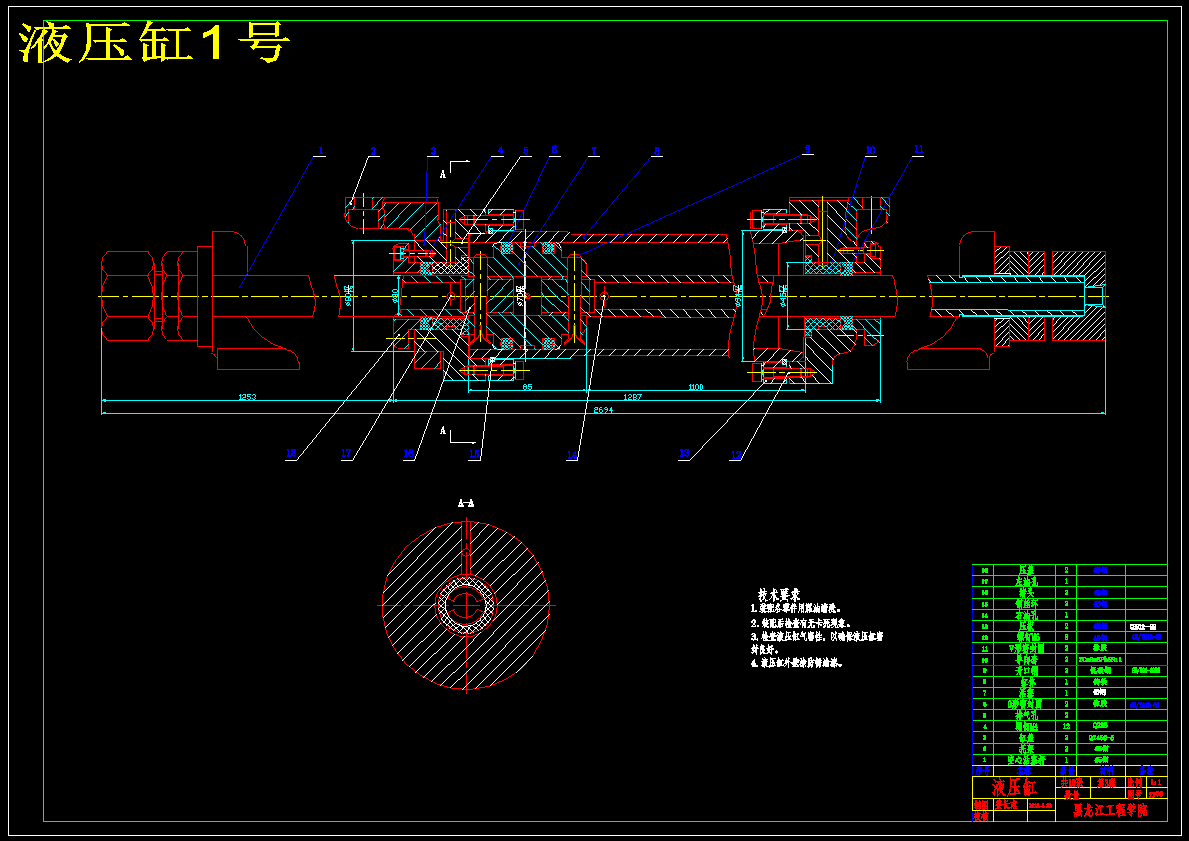Click the 制图 label in title block
This screenshot has height=841, width=1189.
pos(981,805)
